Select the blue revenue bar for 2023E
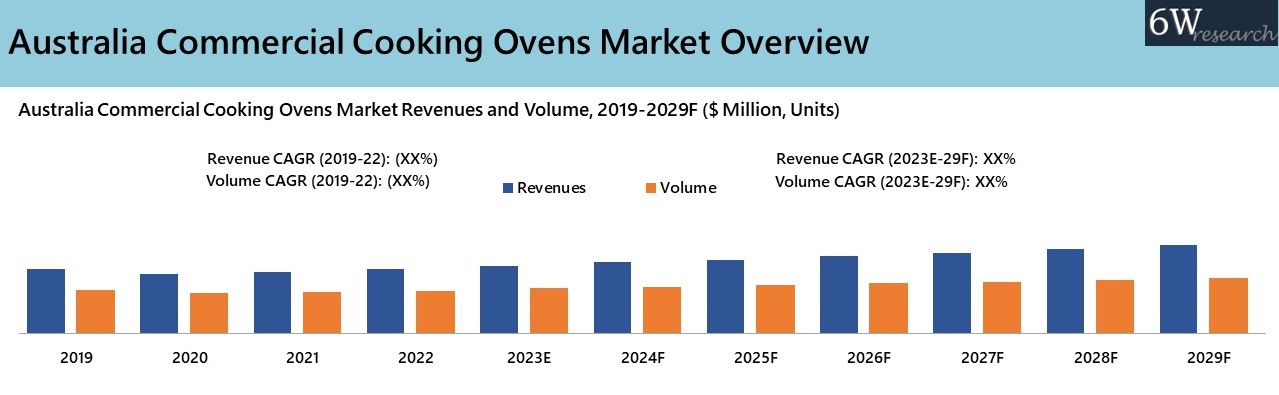The height and width of the screenshot is (395, 1279). [499, 299]
